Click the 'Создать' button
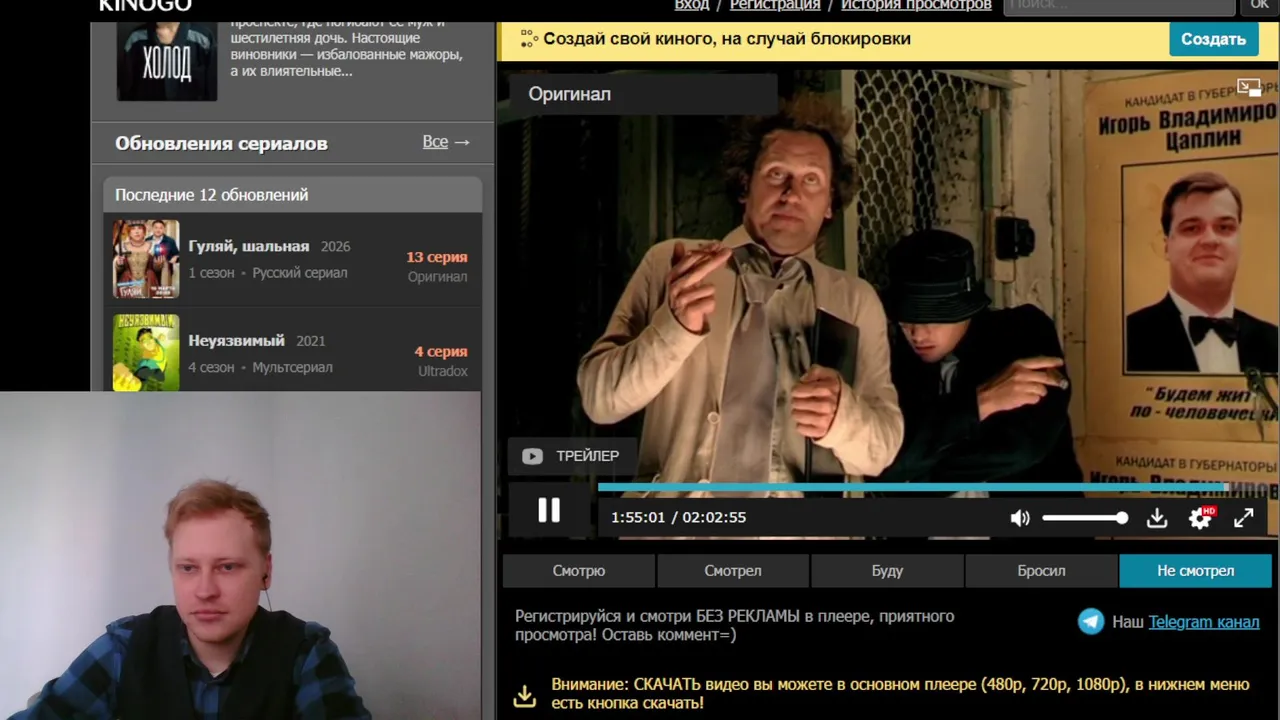 [x=1213, y=39]
